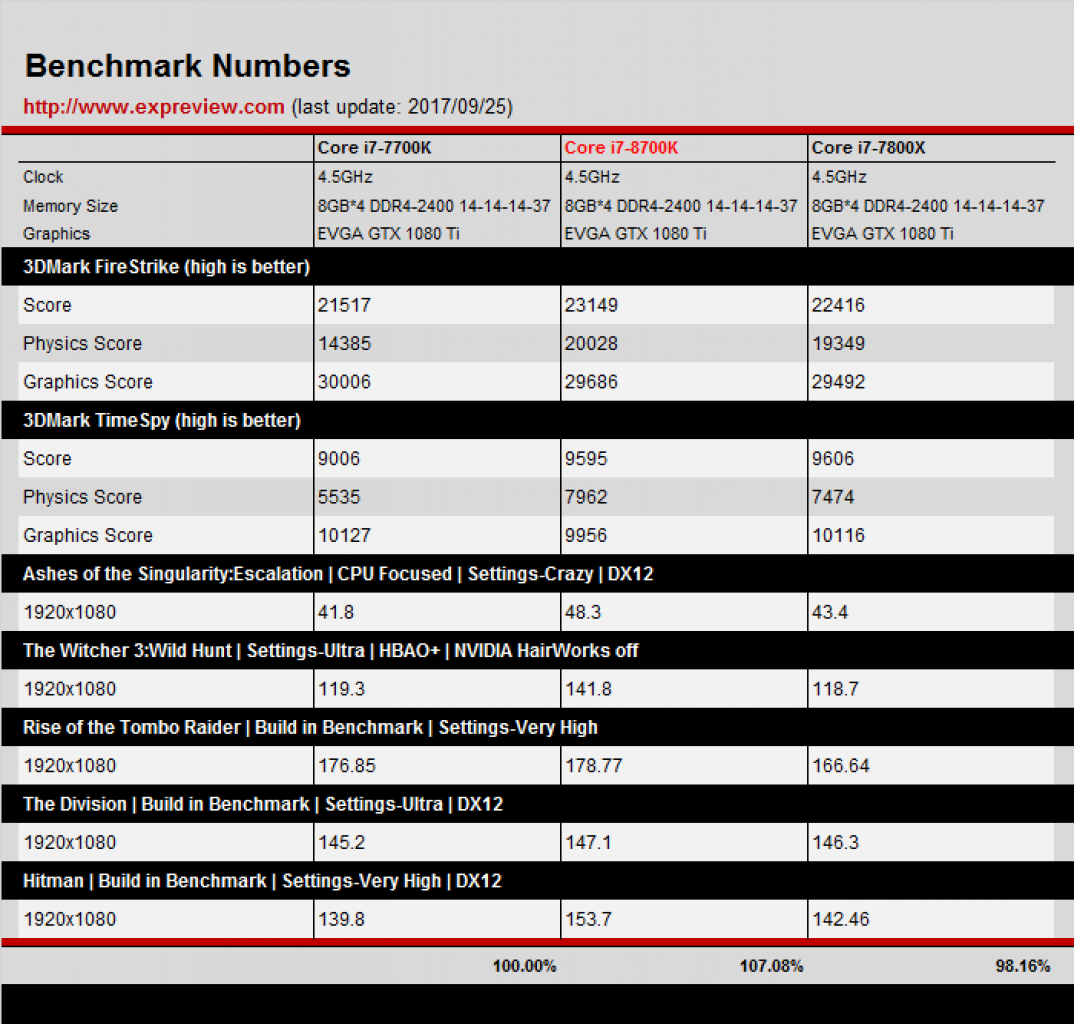Viewport: 1074px width, 1024px height.
Task: Select the Core i7-7700K column header
Action: point(374,148)
